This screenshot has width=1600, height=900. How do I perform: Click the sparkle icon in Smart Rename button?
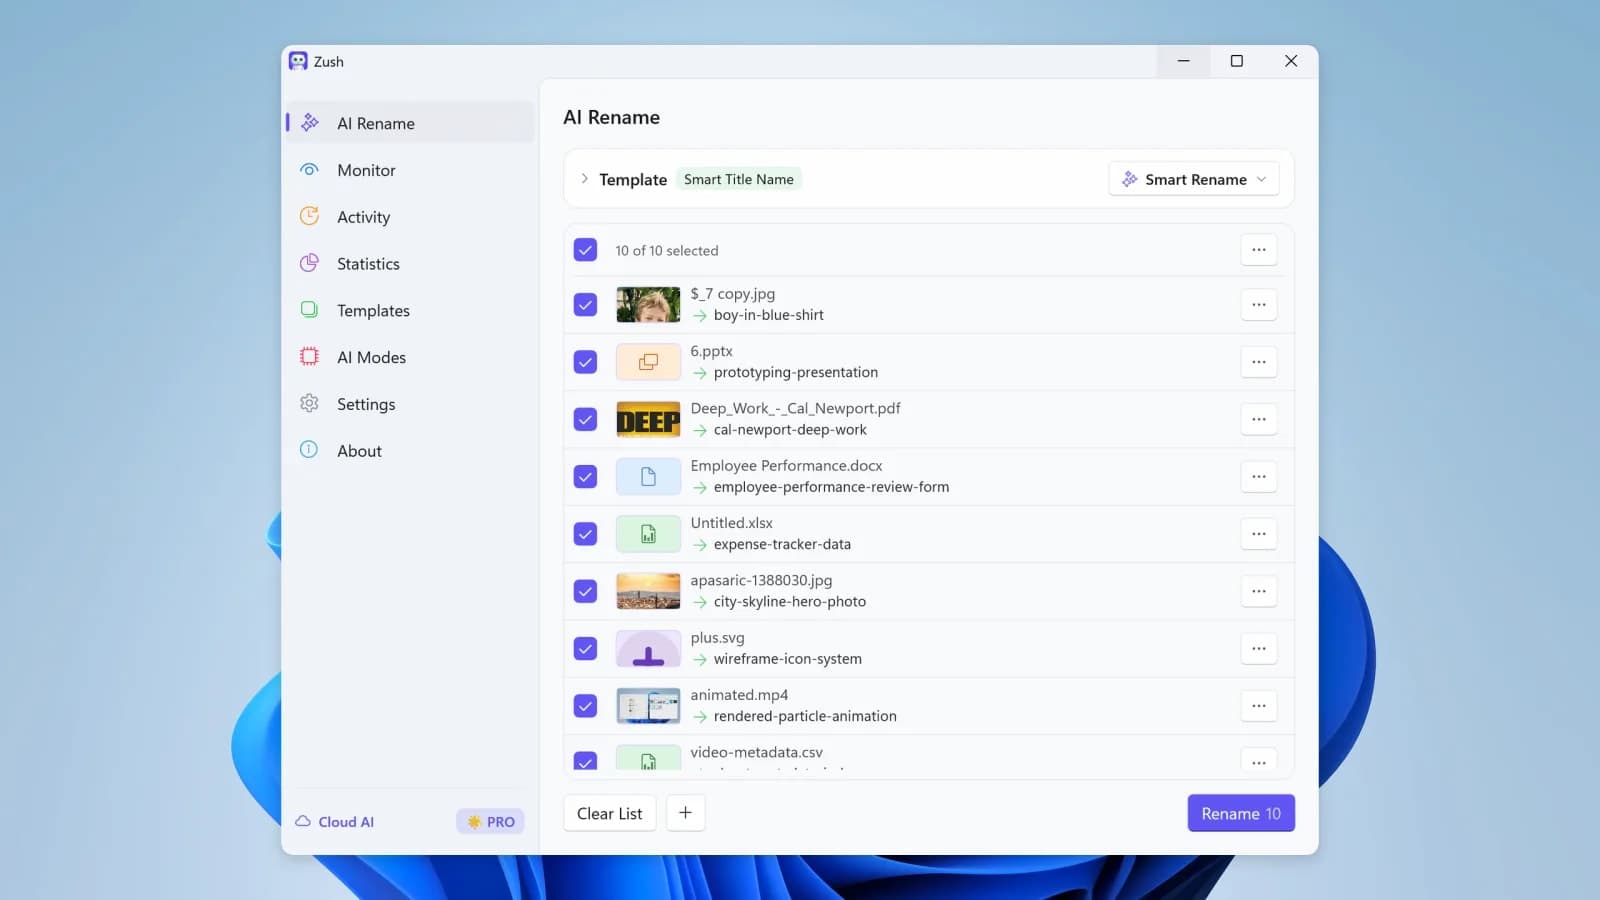[1130, 179]
